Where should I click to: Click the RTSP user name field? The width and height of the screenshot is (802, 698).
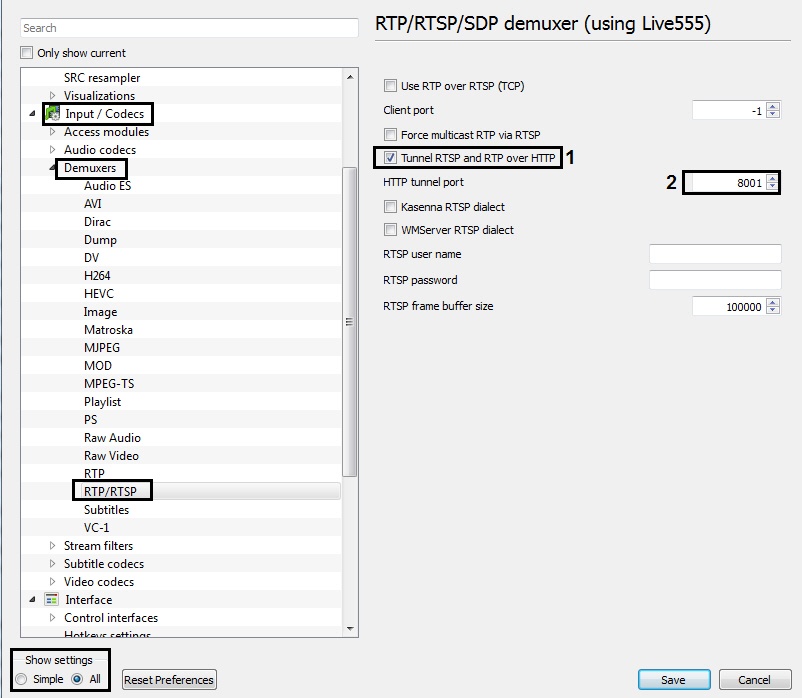point(715,255)
